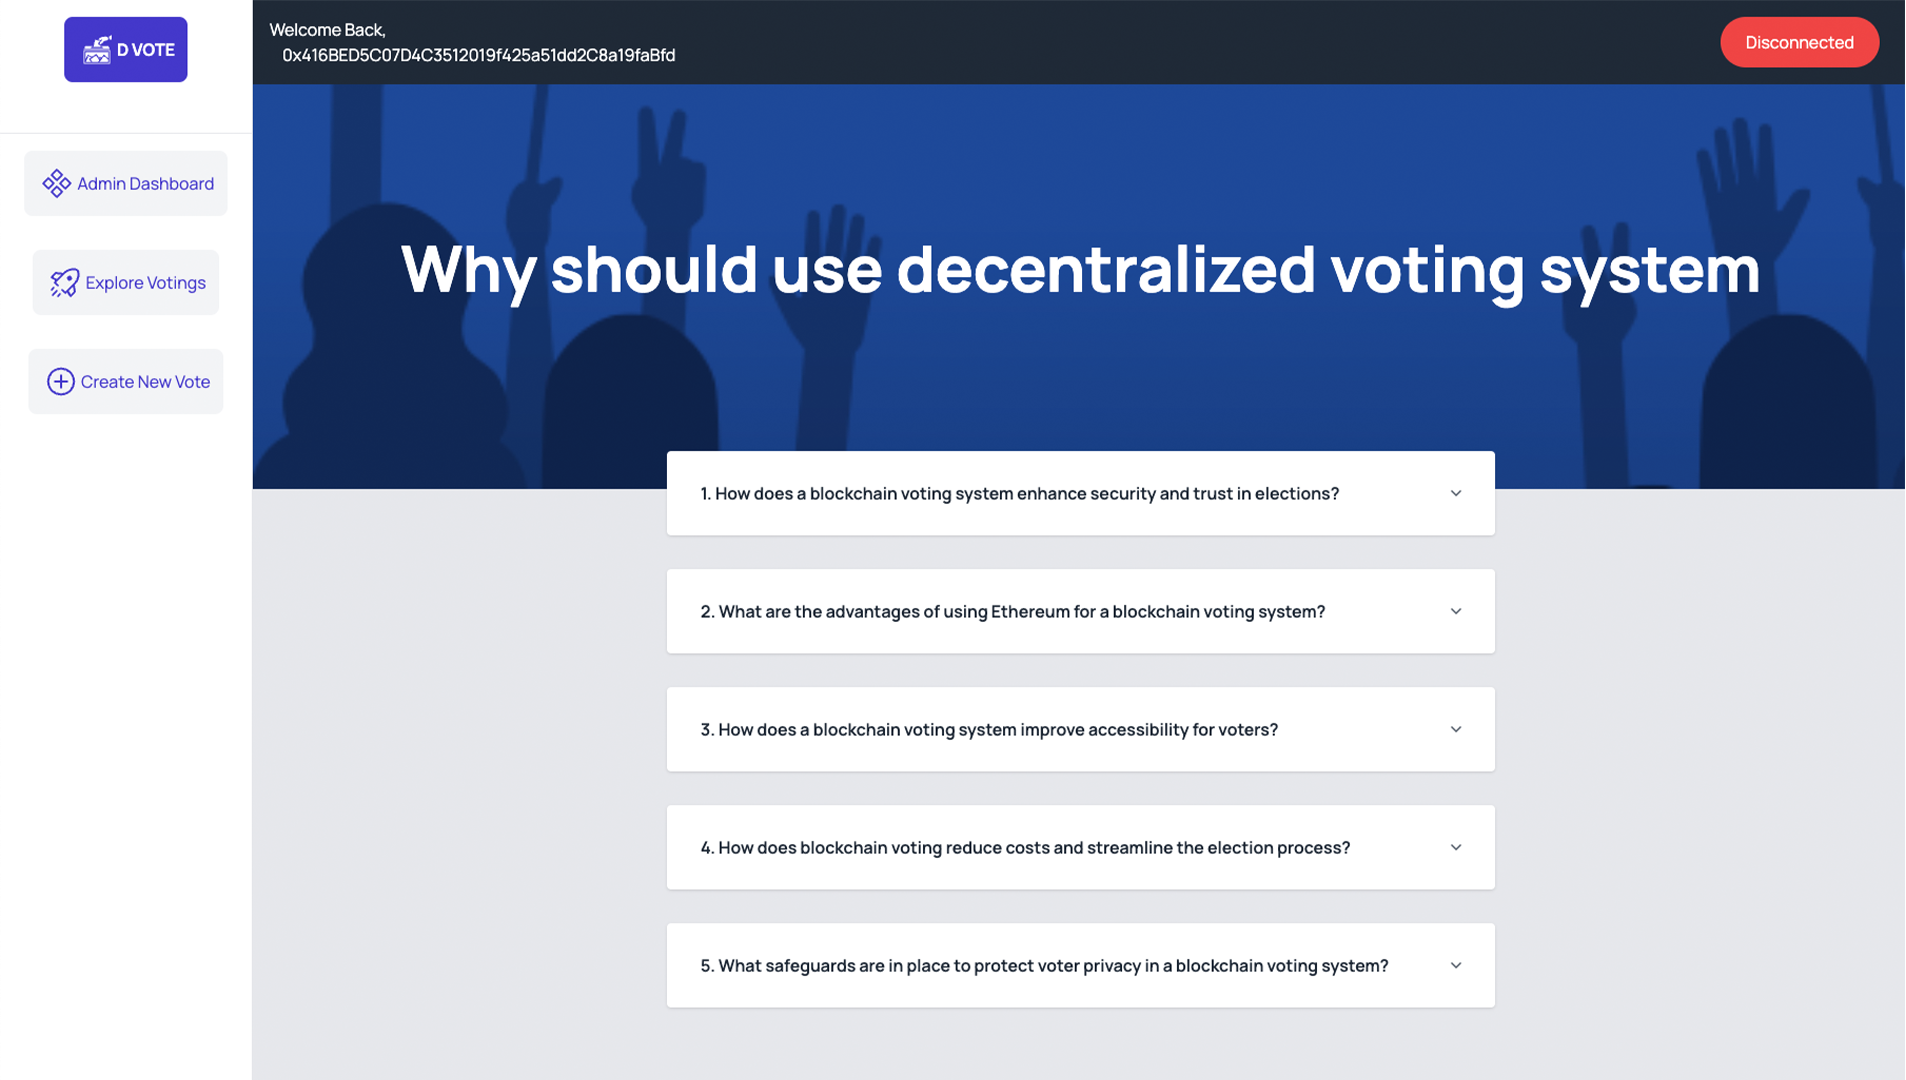The width and height of the screenshot is (1906, 1080).
Task: Click the 'Why should use decentralized voting system' heading
Action: [x=1080, y=269]
